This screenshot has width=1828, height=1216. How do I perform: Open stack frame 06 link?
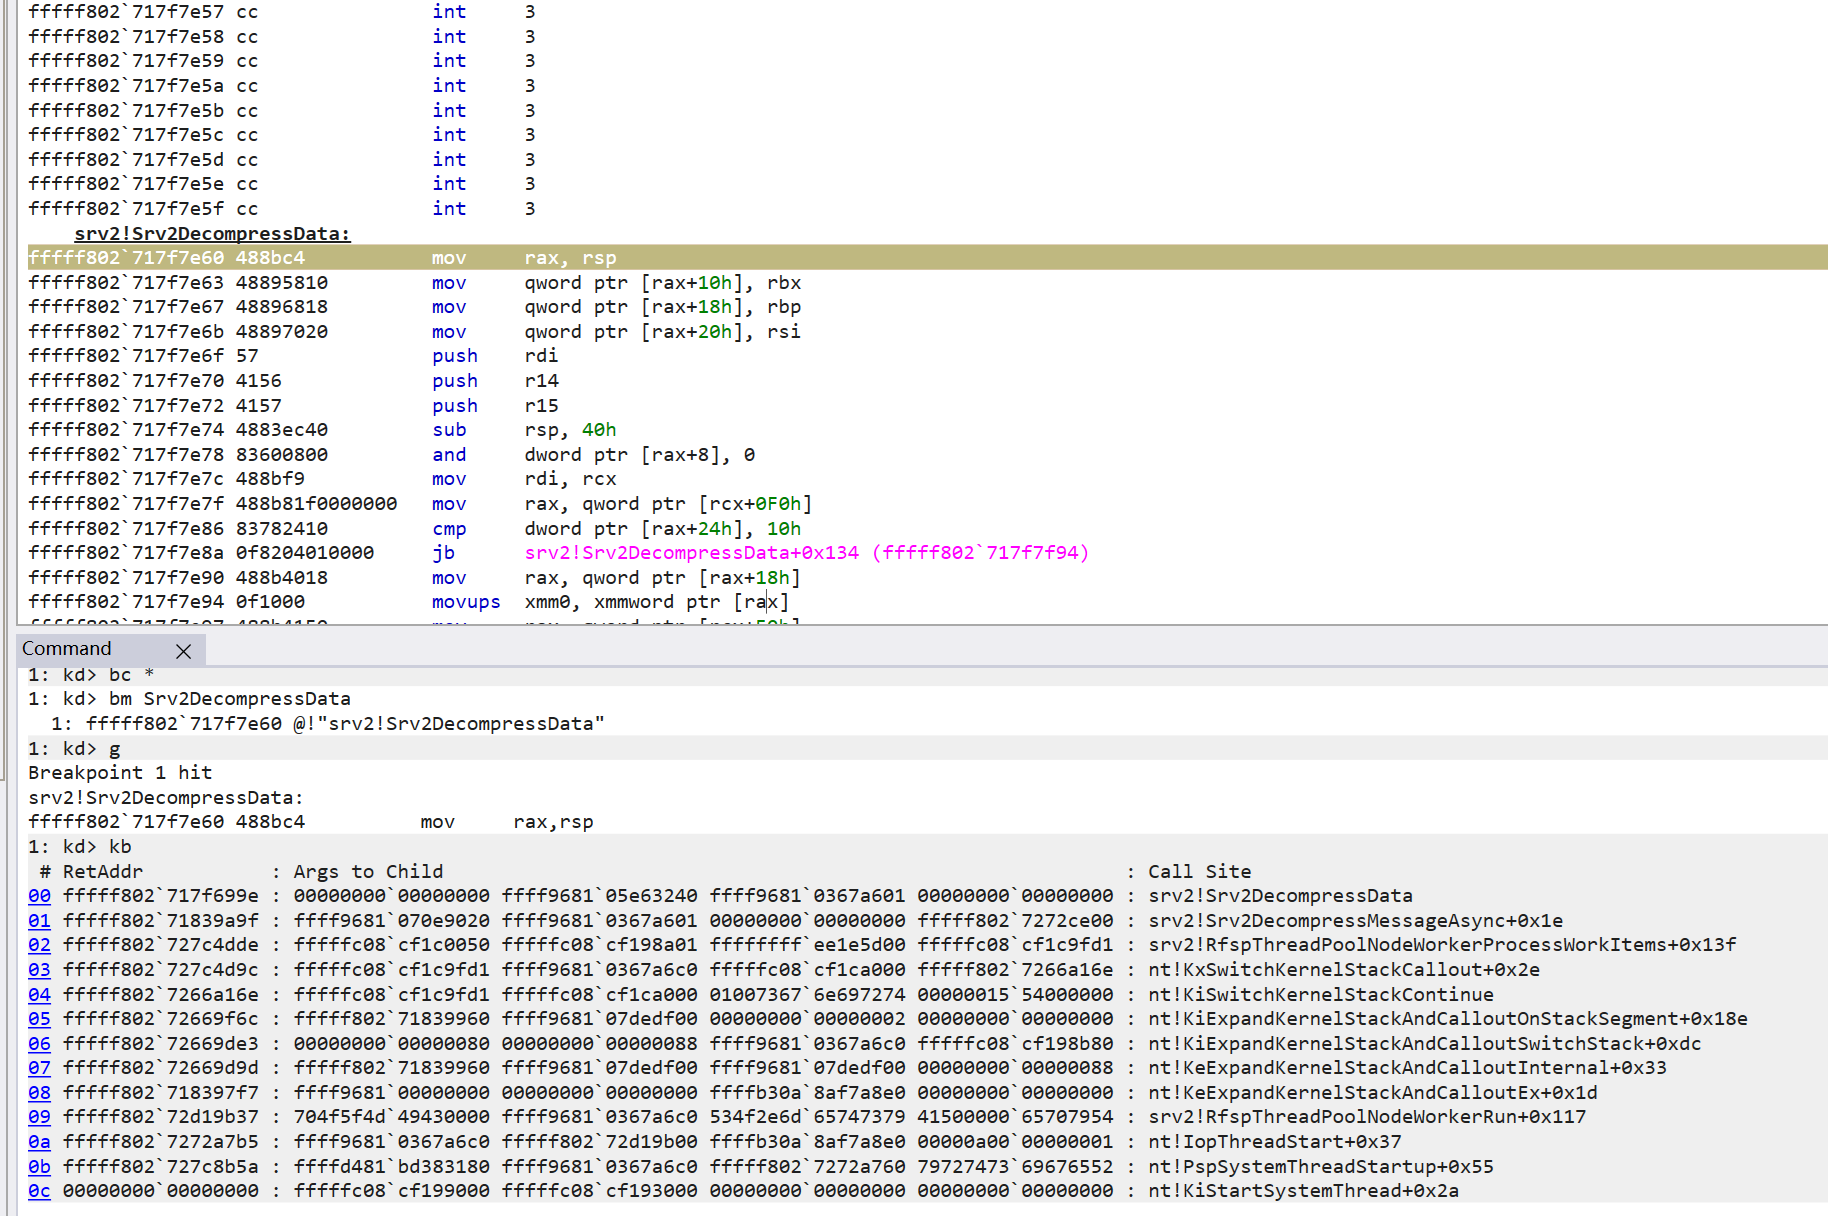click(x=39, y=1044)
